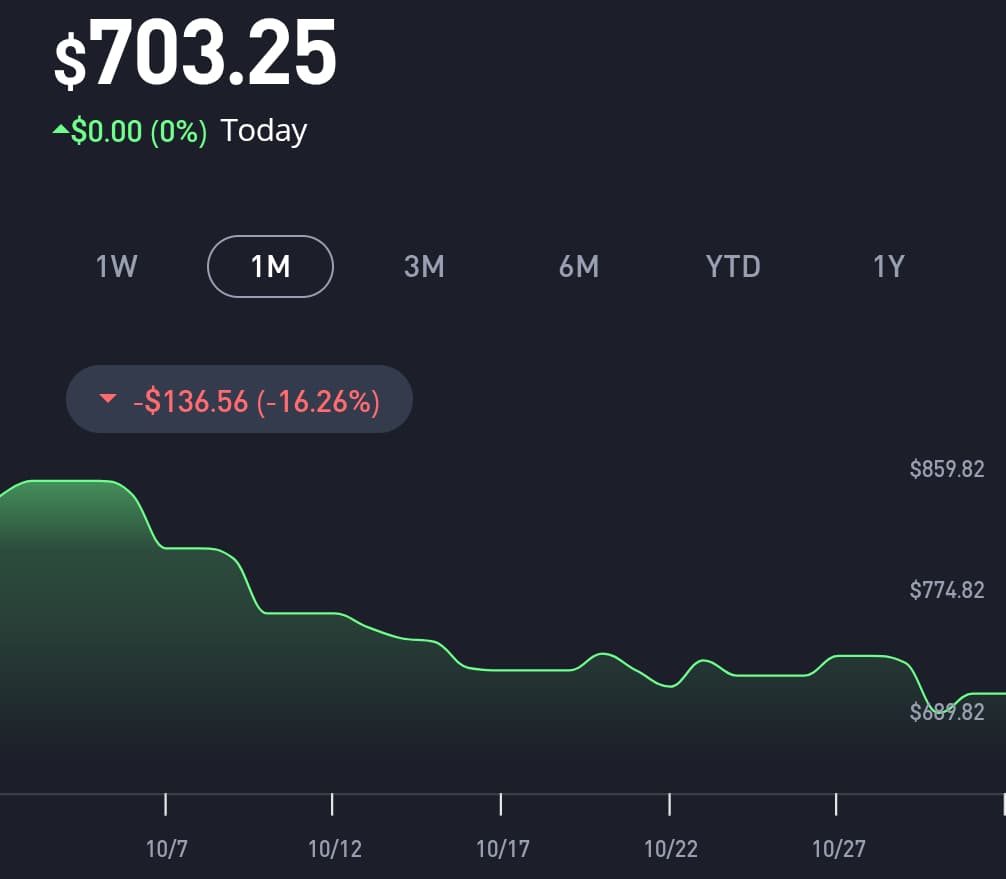Click the $0.00 (0%) daily change text
Image resolution: width=1006 pixels, height=879 pixels.
pos(139,131)
